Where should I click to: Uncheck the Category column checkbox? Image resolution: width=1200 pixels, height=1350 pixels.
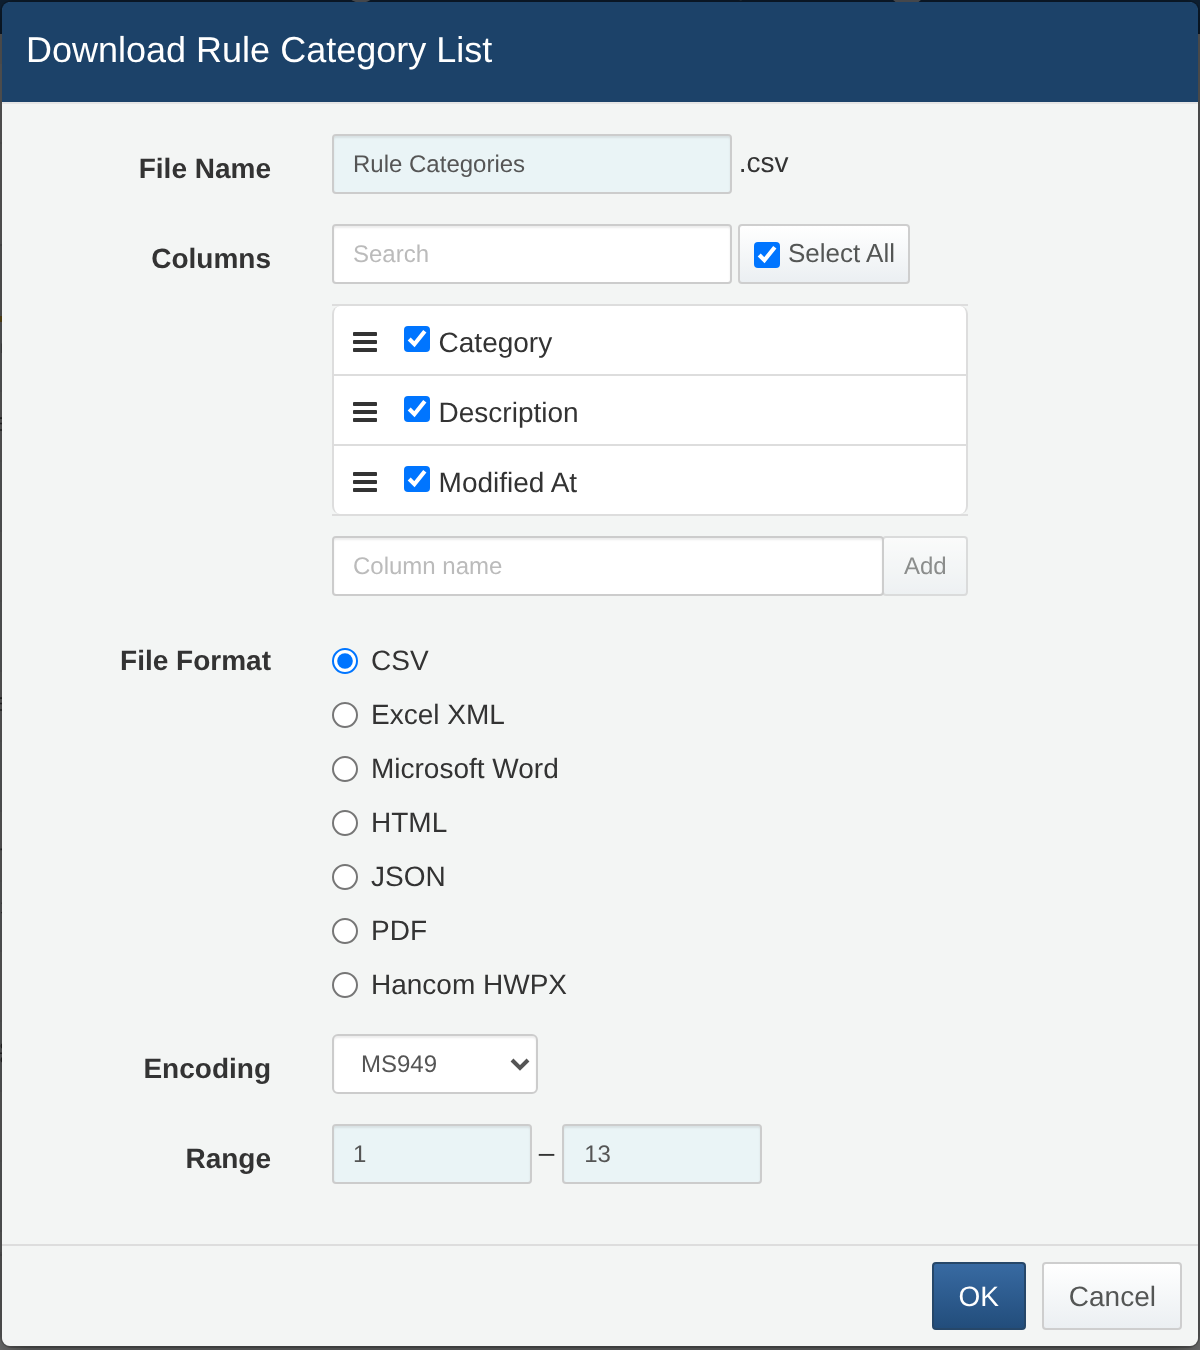point(417,339)
